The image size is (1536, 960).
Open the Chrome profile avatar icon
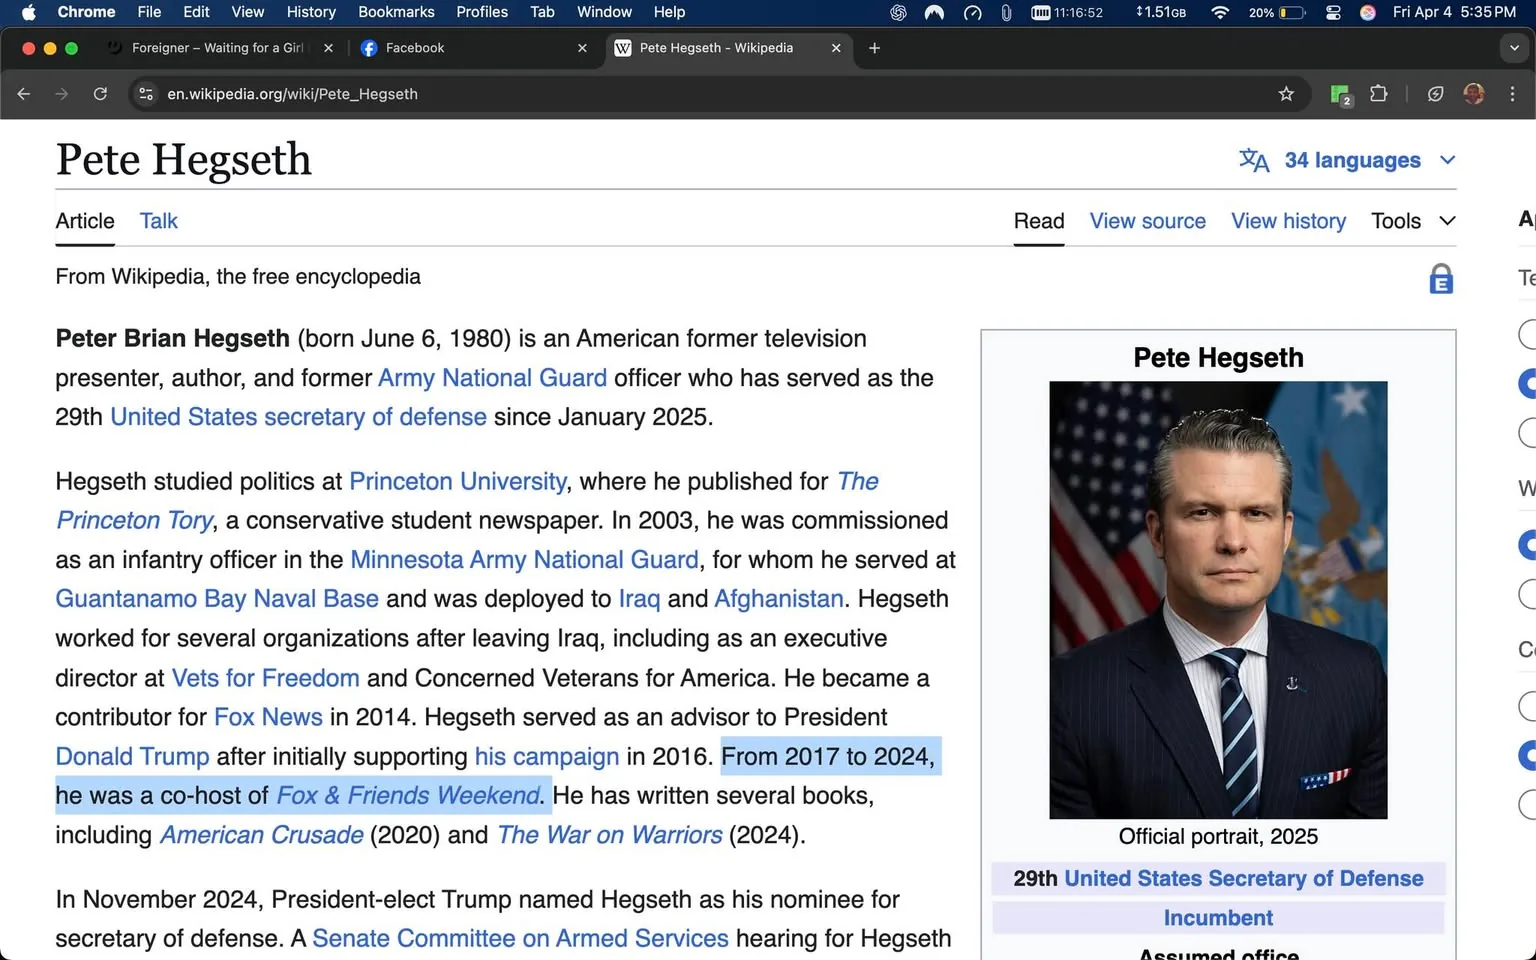(1473, 94)
